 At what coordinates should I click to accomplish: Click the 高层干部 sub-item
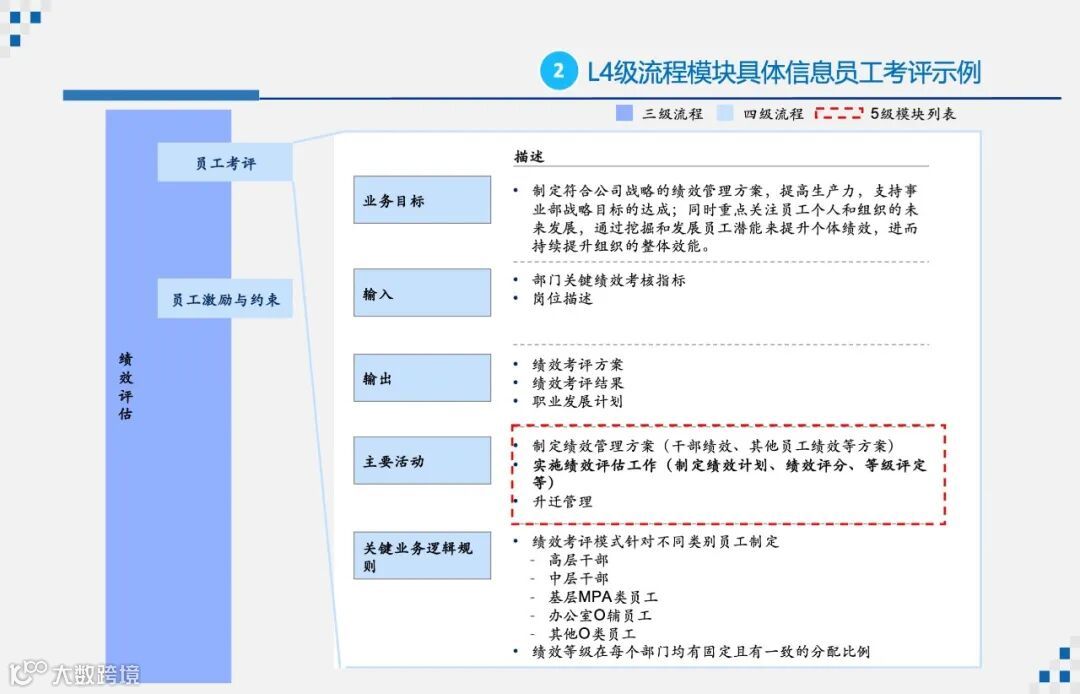[x=579, y=560]
